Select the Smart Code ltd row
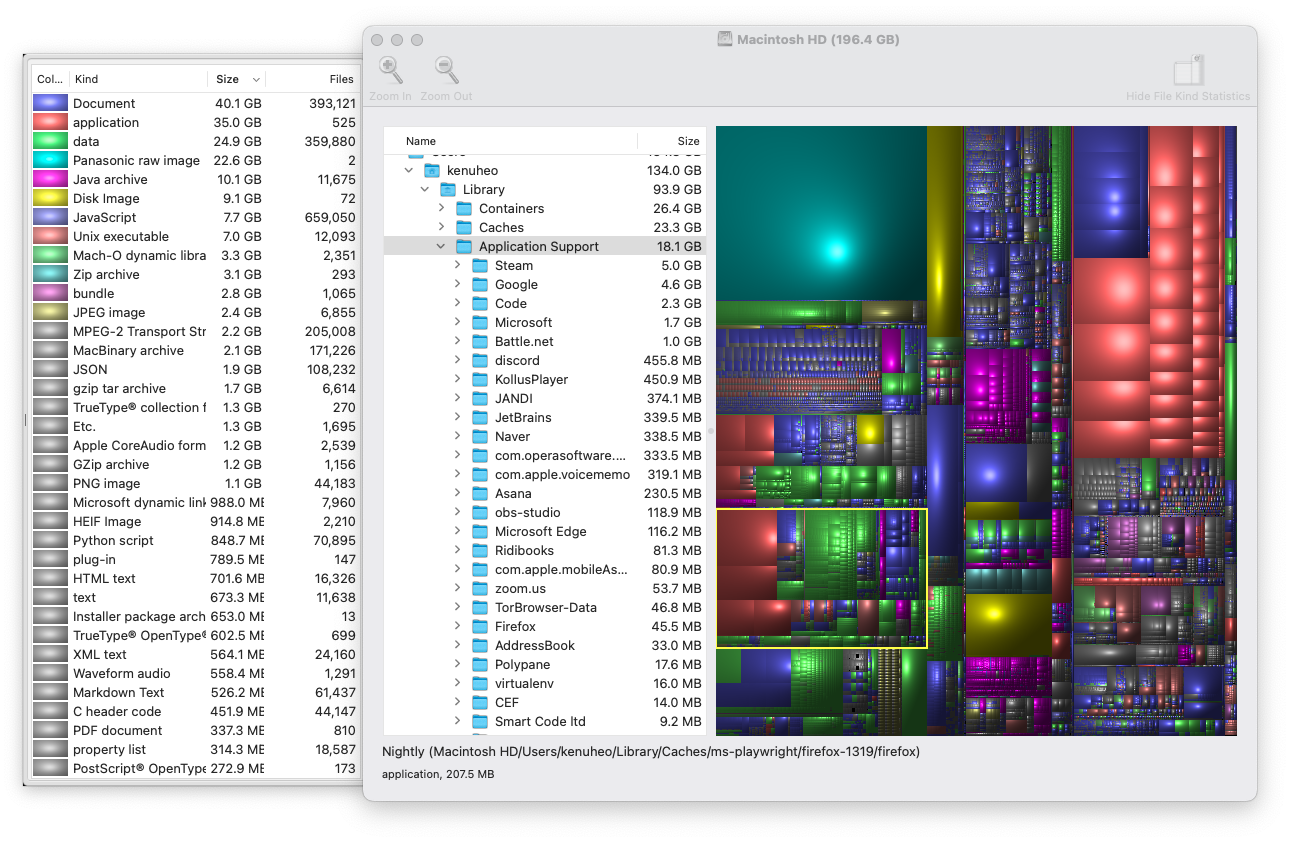The height and width of the screenshot is (843, 1291). 545,722
